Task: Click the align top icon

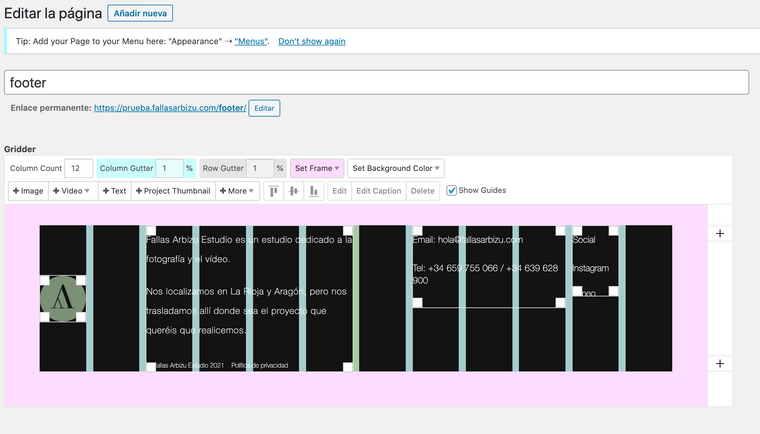Action: (x=272, y=191)
